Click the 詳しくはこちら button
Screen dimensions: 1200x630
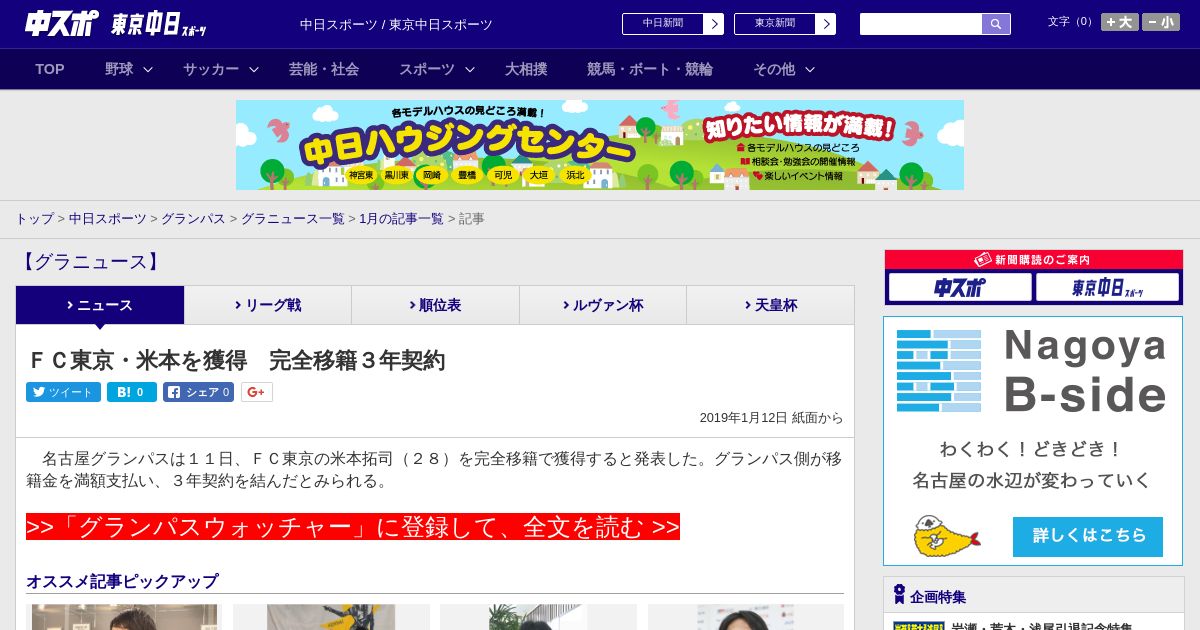(x=1088, y=536)
